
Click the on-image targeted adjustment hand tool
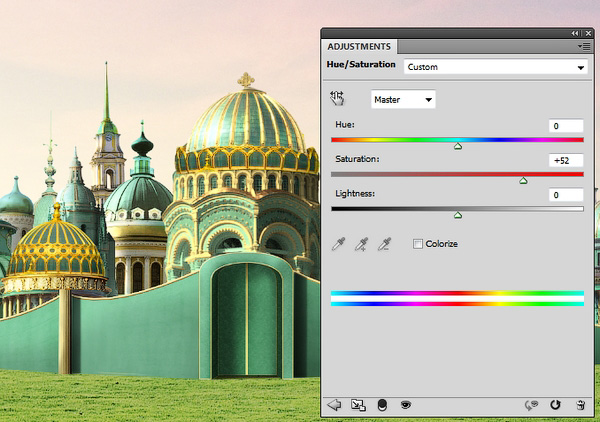337,99
